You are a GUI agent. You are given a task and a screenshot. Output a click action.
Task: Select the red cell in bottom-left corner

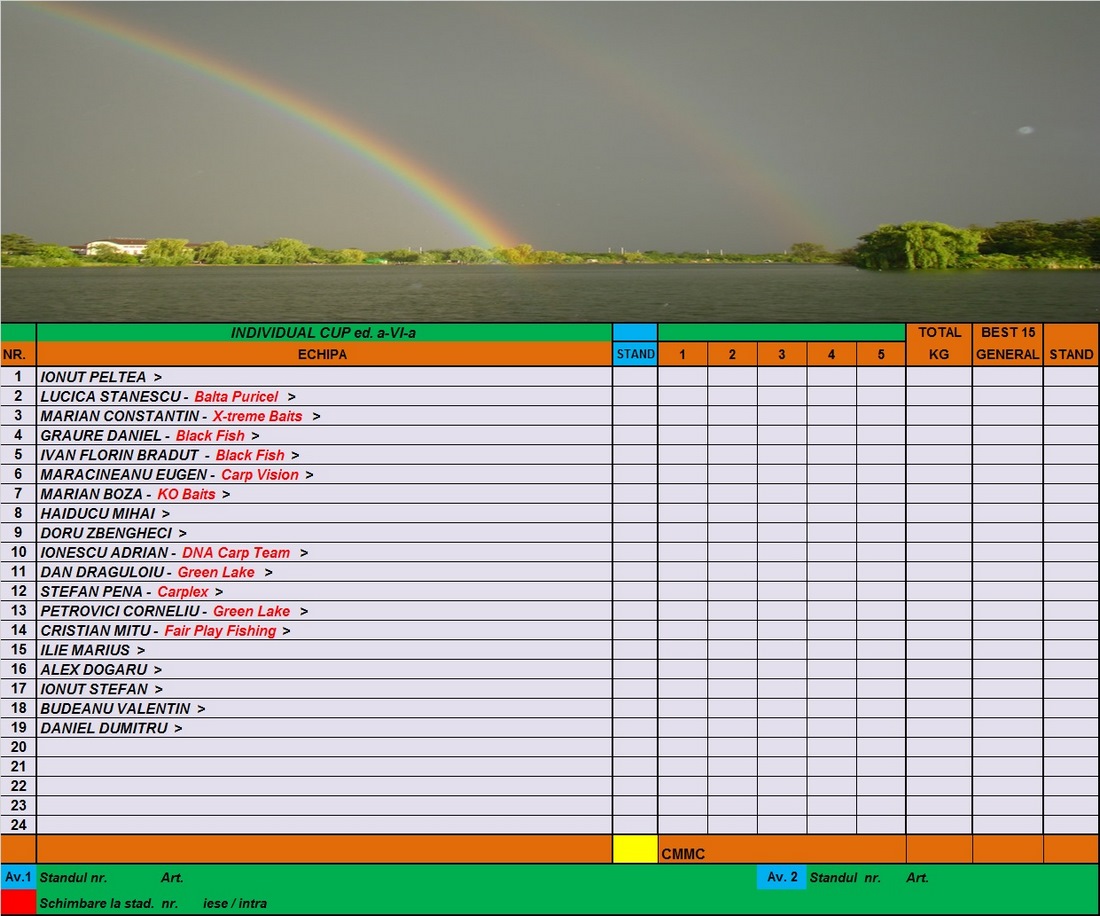18,902
